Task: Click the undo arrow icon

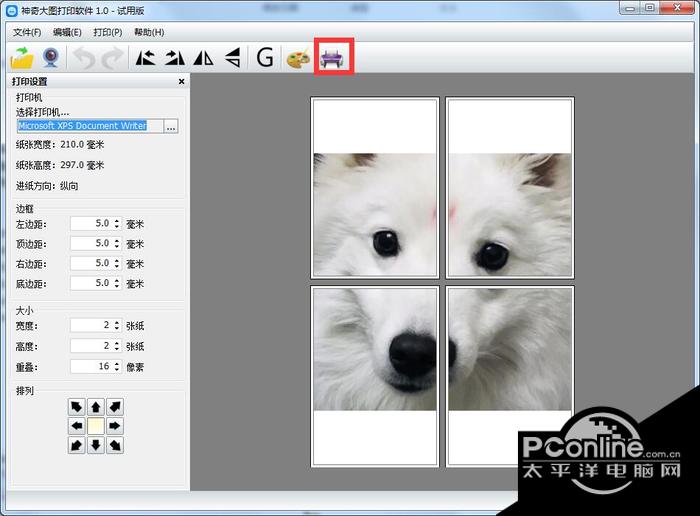Action: point(84,58)
